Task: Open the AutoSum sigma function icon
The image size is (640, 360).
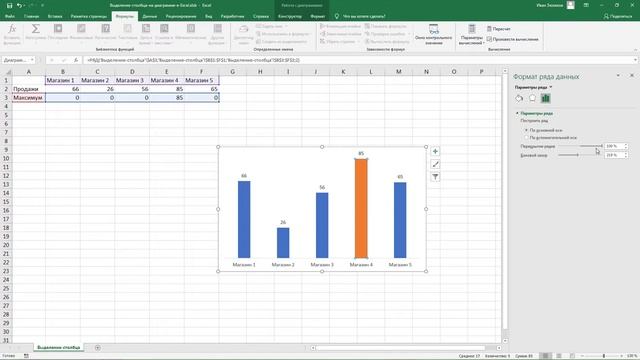Action: (36, 29)
